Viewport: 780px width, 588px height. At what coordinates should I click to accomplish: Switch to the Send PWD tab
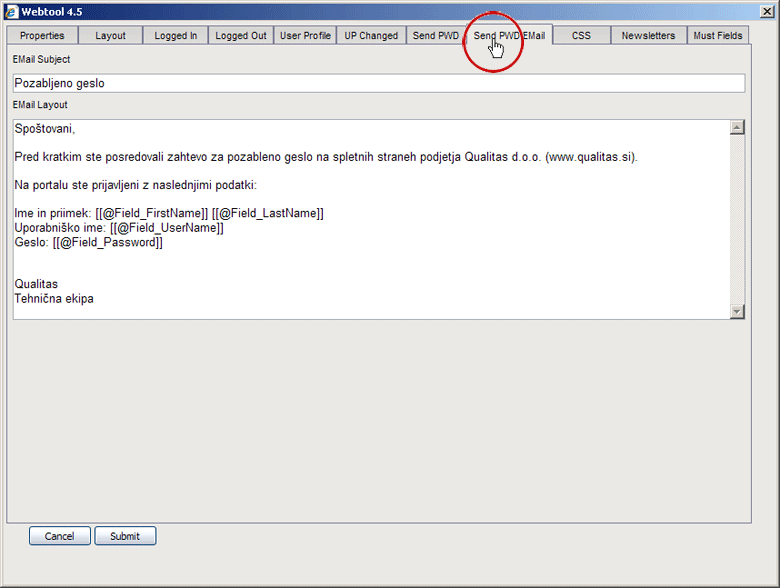coord(436,35)
